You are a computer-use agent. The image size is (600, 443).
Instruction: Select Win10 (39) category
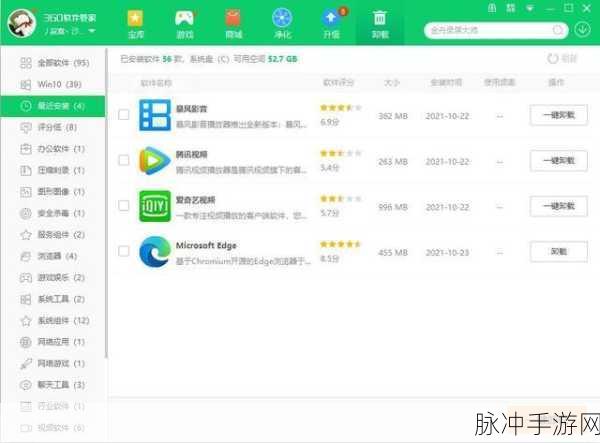53,84
